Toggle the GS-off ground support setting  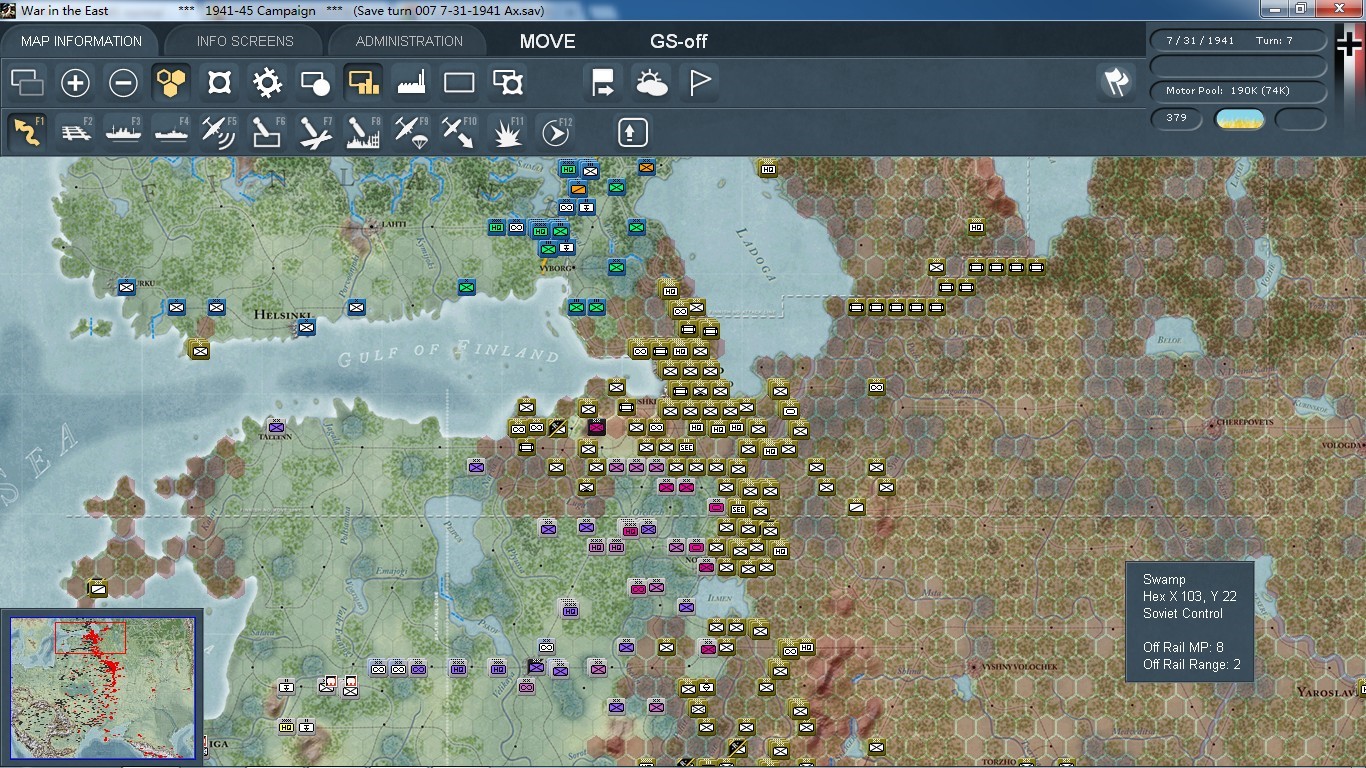[x=679, y=41]
